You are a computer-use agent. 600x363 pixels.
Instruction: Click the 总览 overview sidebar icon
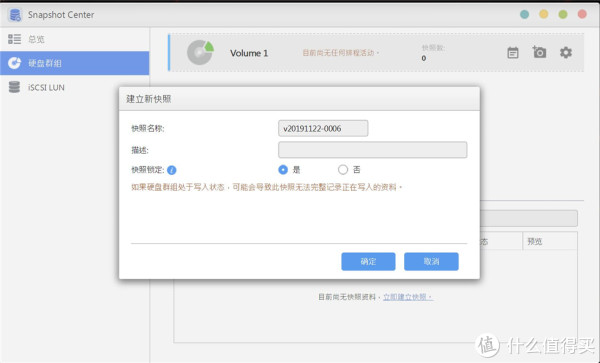click(x=15, y=39)
